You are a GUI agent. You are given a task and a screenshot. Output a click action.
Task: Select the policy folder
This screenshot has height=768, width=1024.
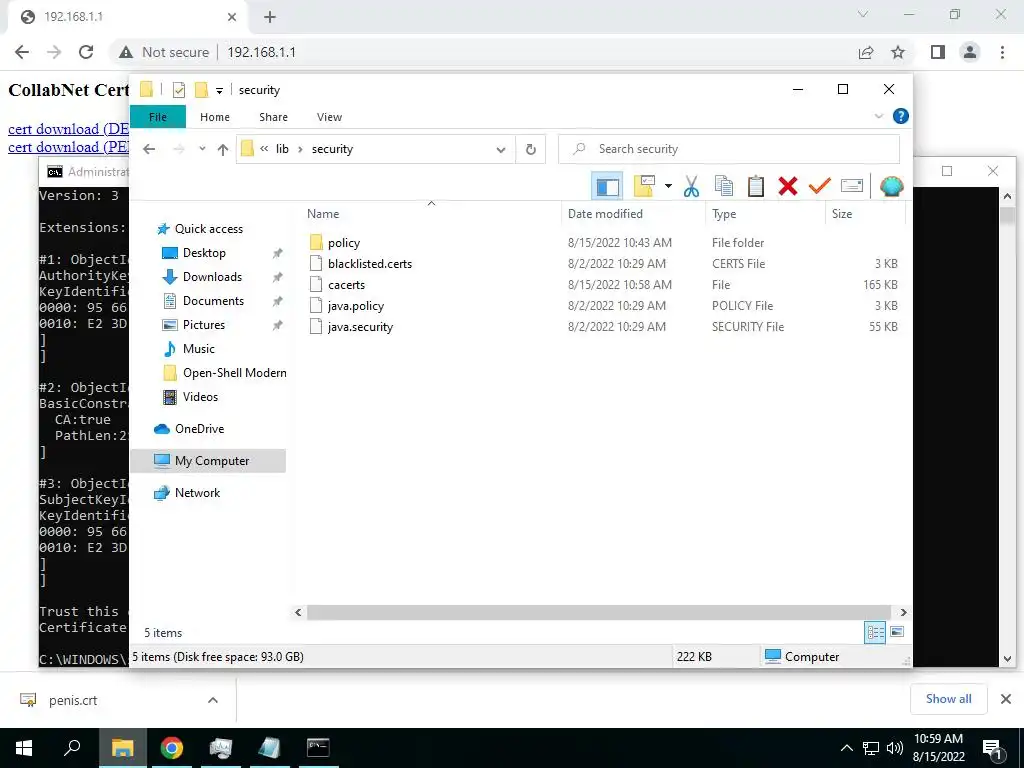coord(344,243)
